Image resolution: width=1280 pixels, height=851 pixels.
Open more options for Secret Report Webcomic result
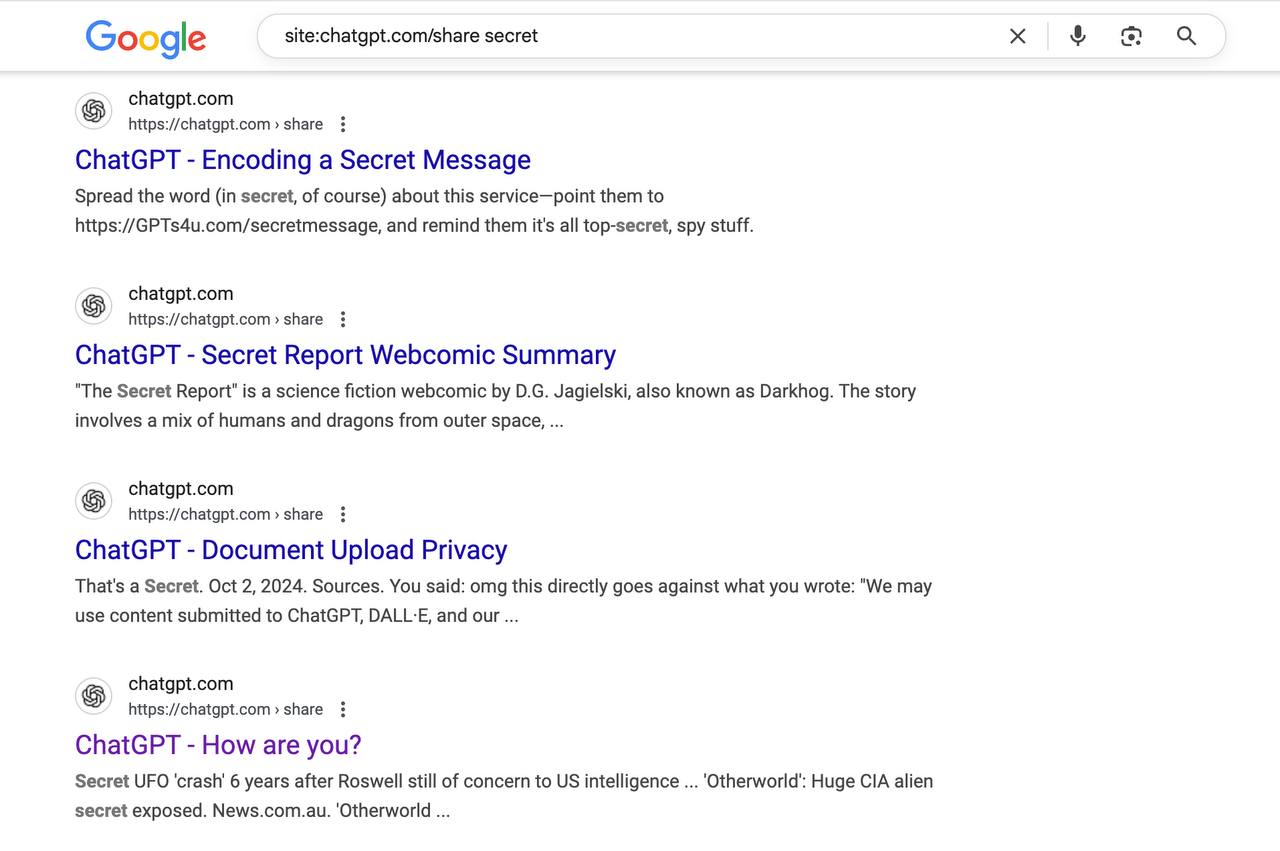click(x=343, y=319)
